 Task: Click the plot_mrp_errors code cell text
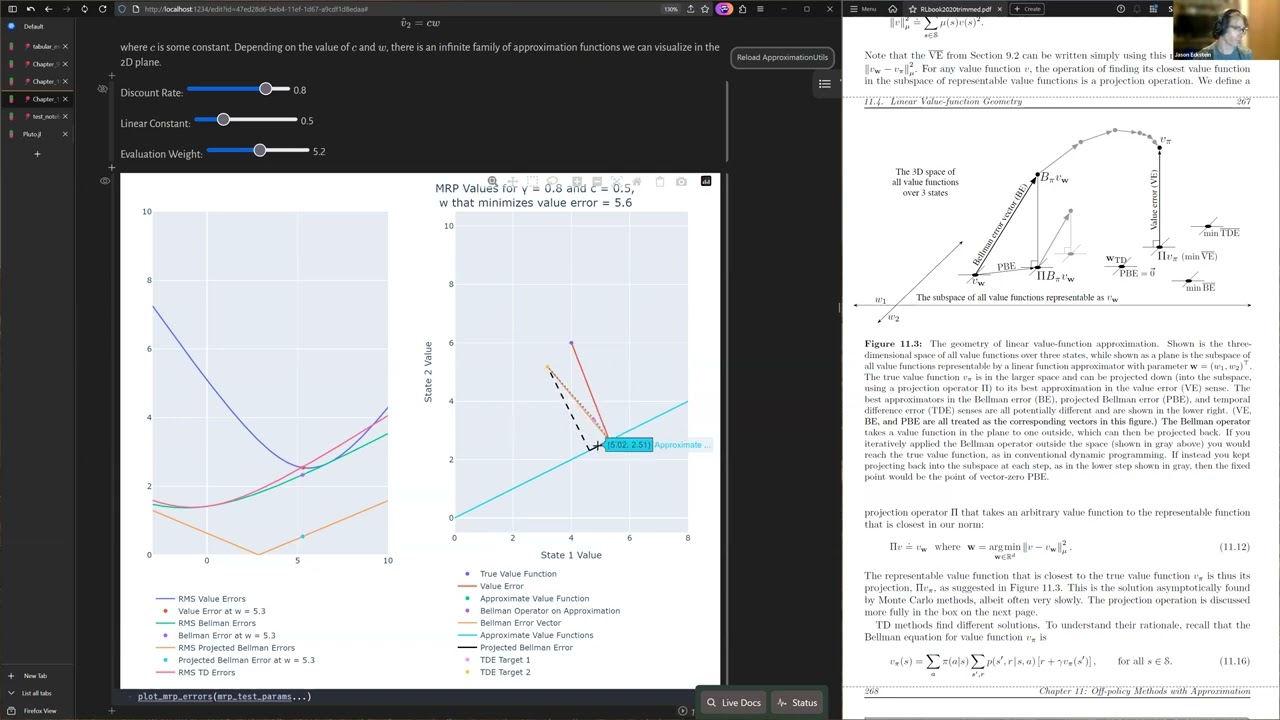(x=224, y=696)
